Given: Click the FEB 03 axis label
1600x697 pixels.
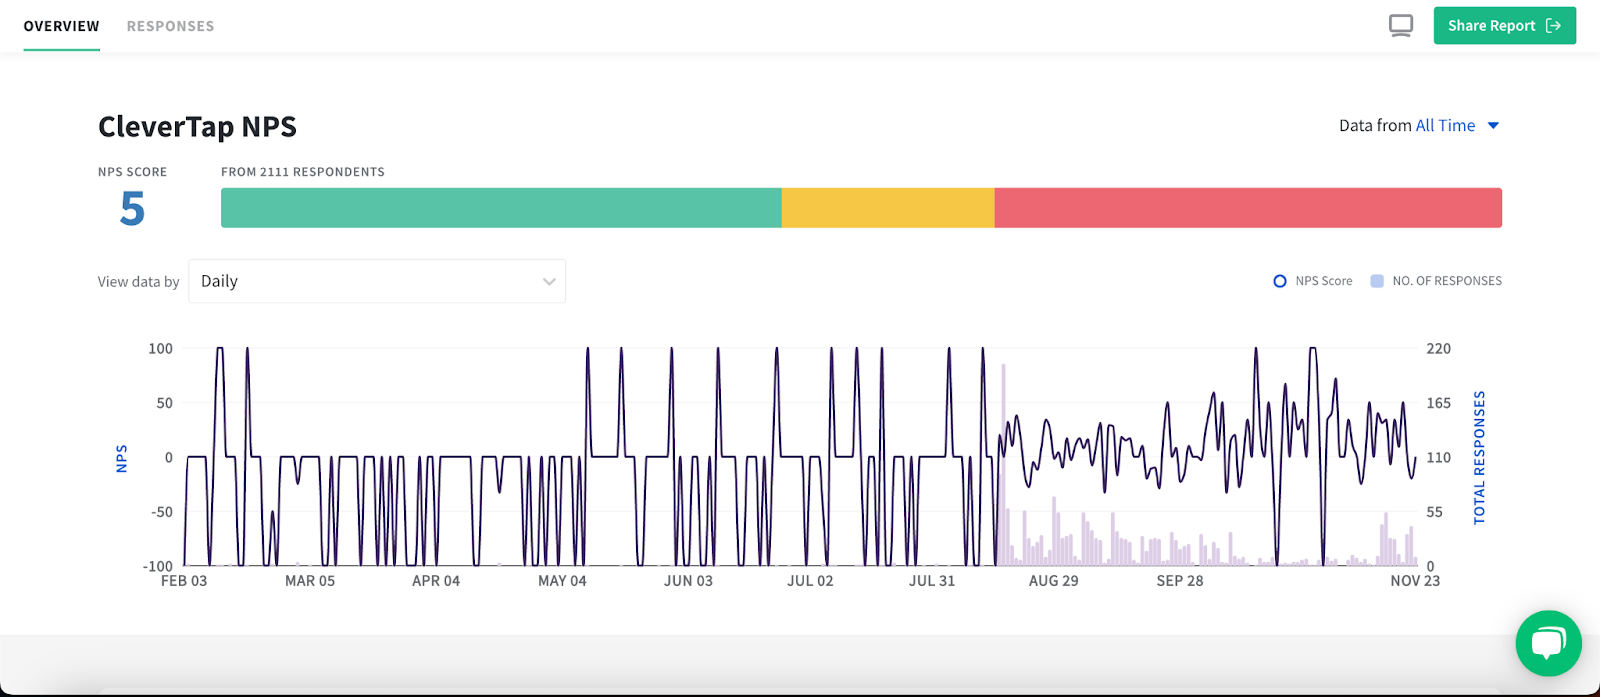Looking at the screenshot, I should coord(184,581).
